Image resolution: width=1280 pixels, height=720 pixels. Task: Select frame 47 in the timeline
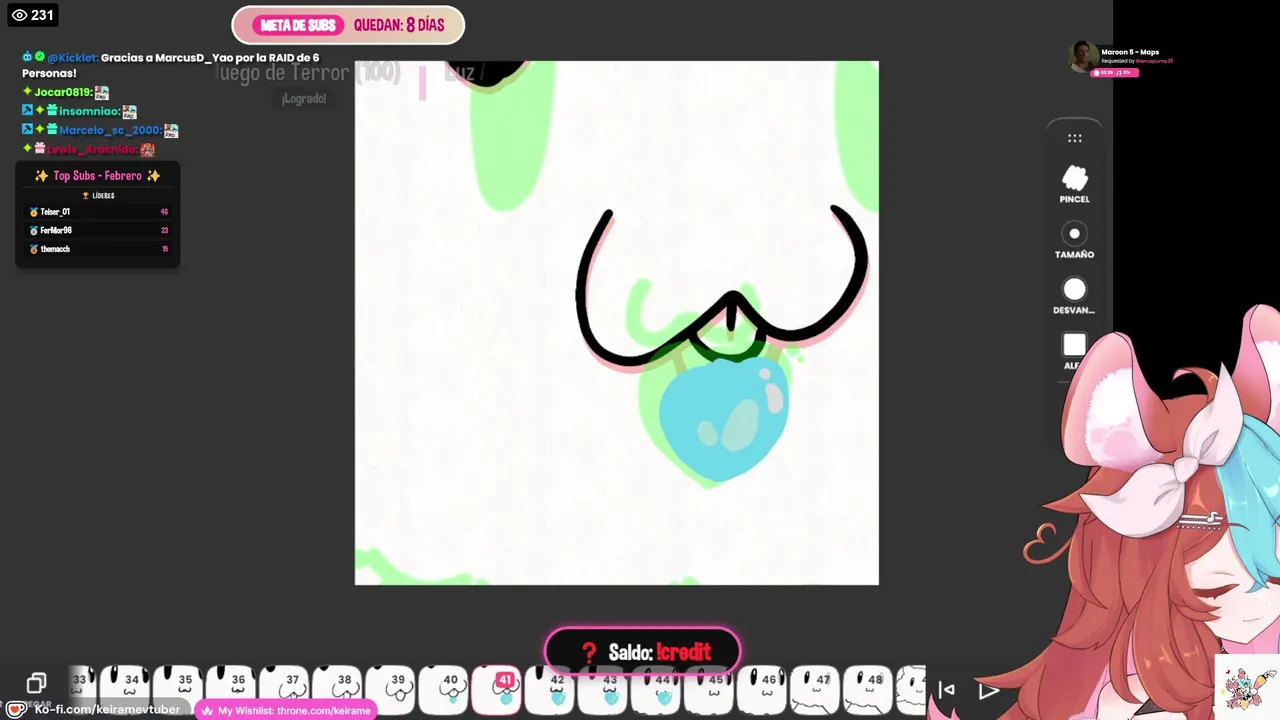[x=817, y=690]
